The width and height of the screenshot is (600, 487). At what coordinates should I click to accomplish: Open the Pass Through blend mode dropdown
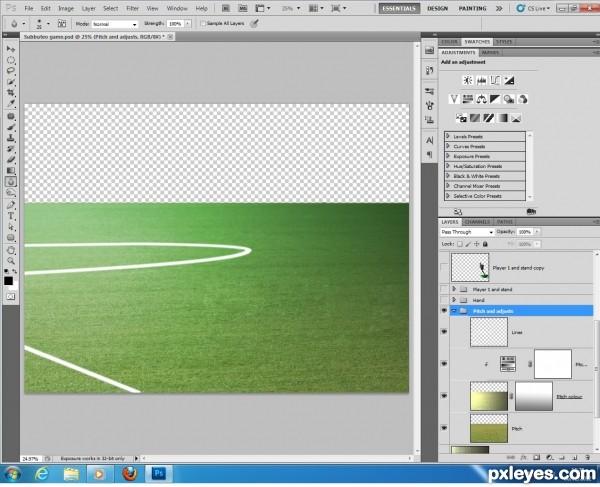[x=467, y=232]
